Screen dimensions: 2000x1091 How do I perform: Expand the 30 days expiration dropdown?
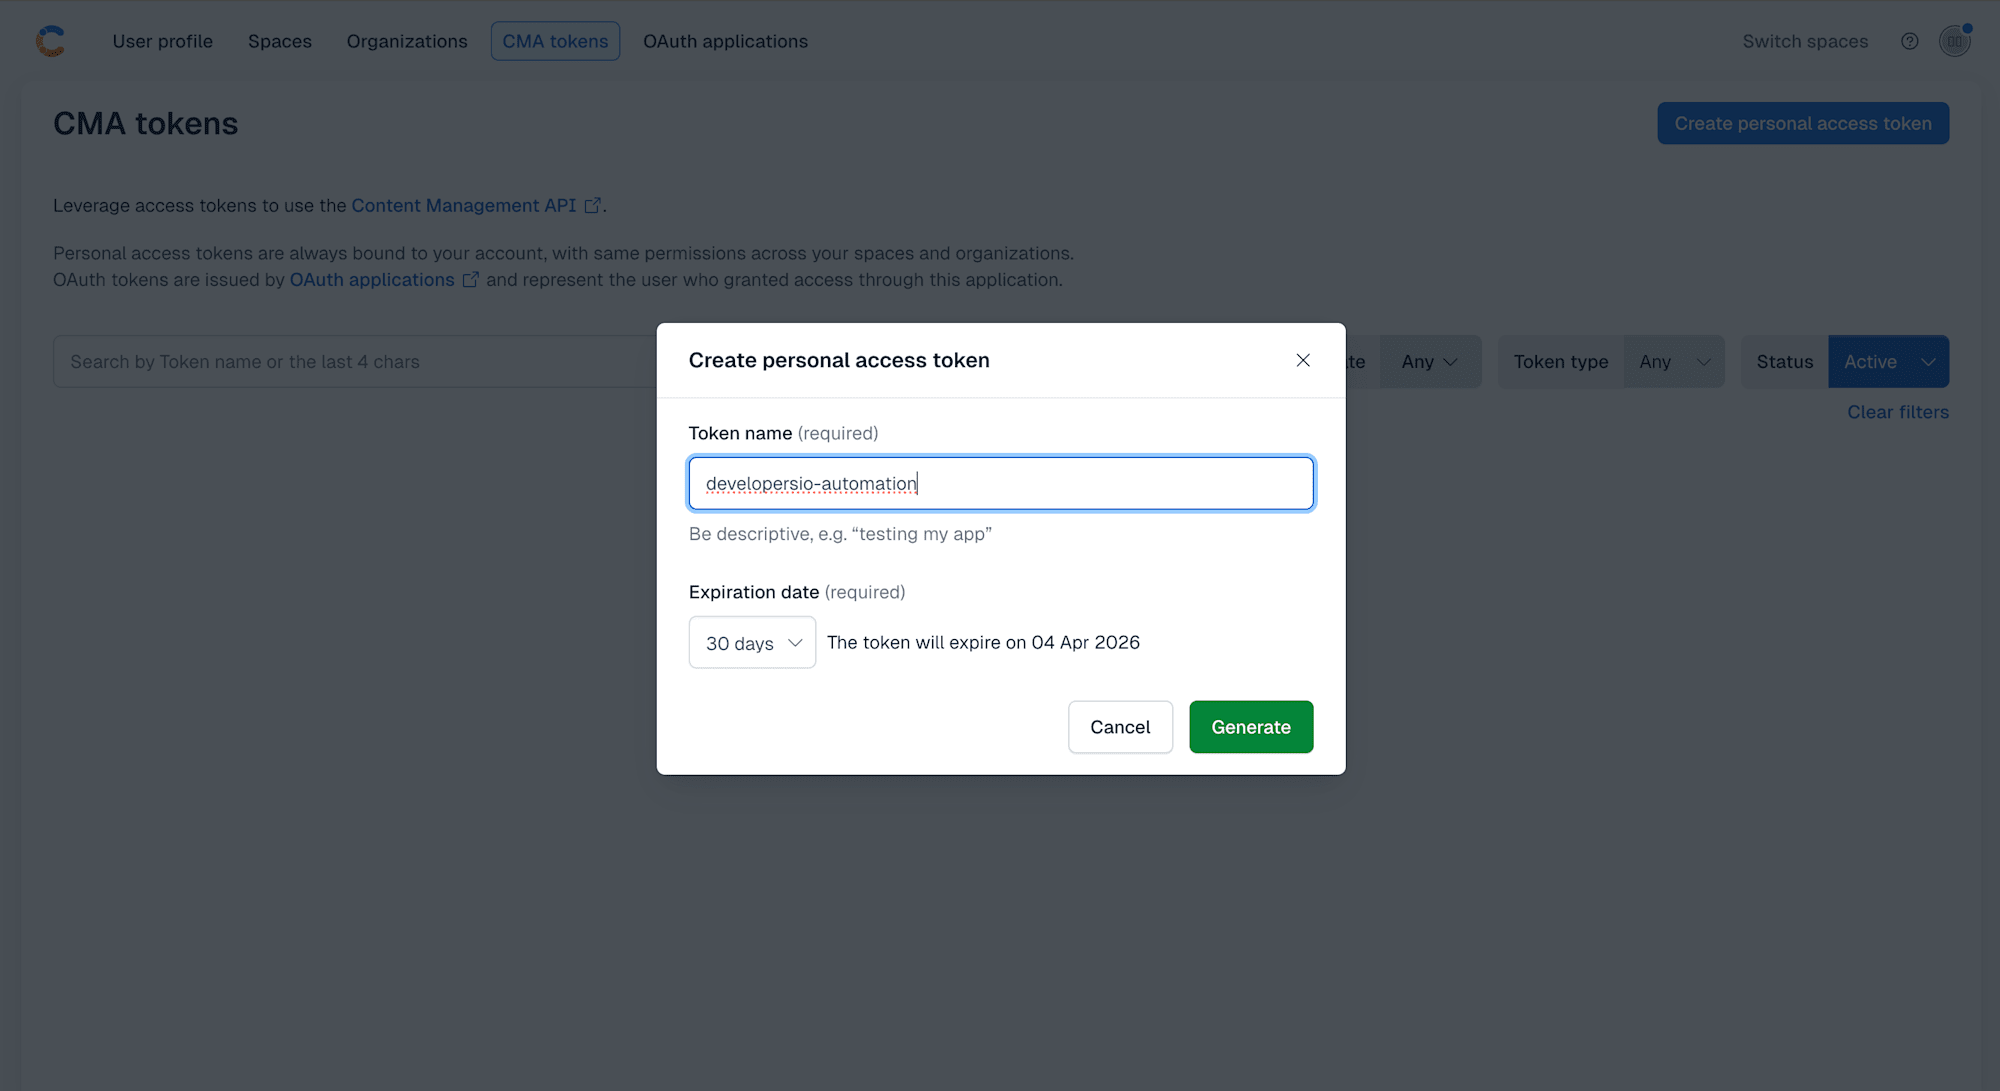752,643
